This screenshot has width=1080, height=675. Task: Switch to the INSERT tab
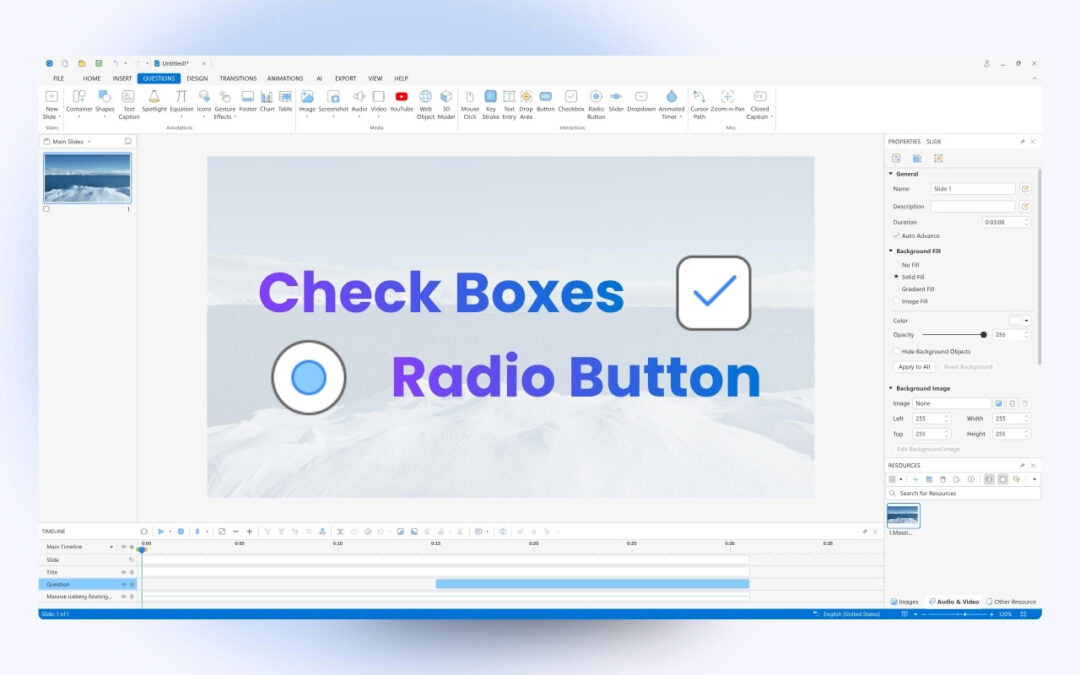point(122,79)
